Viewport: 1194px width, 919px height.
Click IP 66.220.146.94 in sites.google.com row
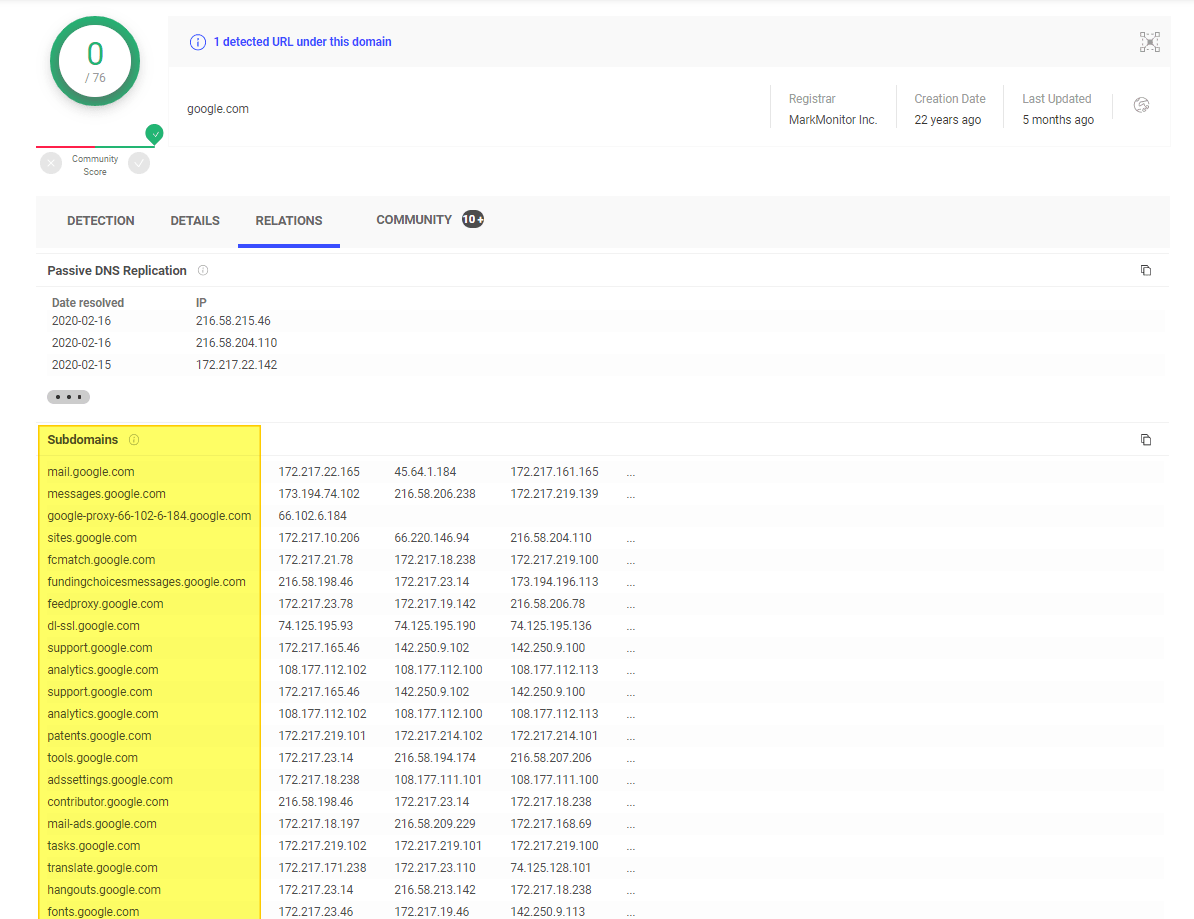pyautogui.click(x=432, y=538)
